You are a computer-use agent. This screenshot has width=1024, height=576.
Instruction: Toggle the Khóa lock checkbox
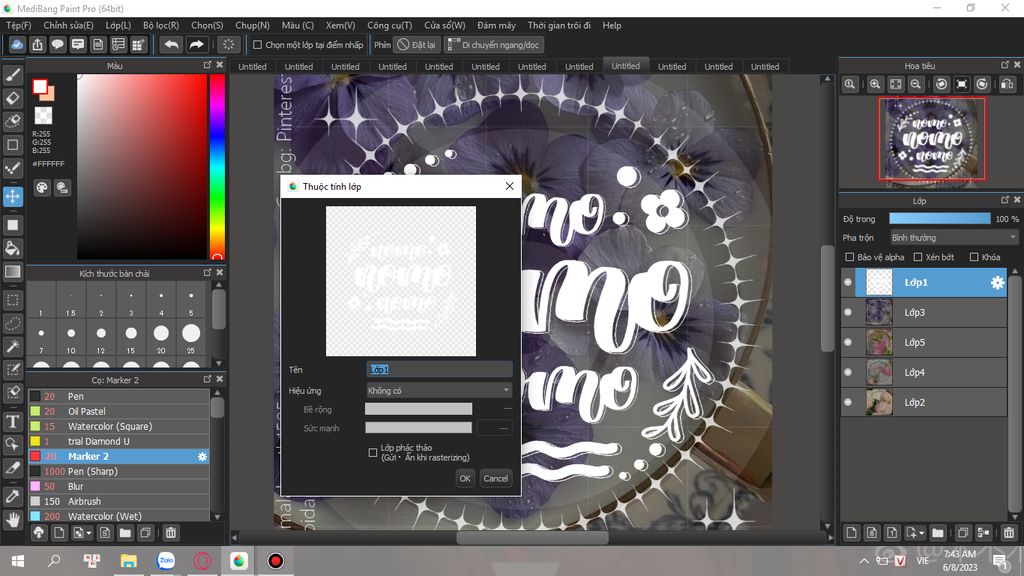coord(974,257)
